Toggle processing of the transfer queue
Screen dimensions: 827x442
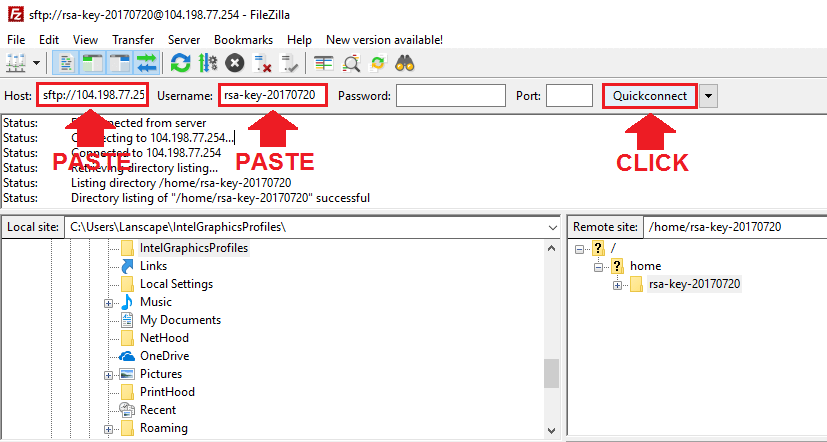click(208, 64)
